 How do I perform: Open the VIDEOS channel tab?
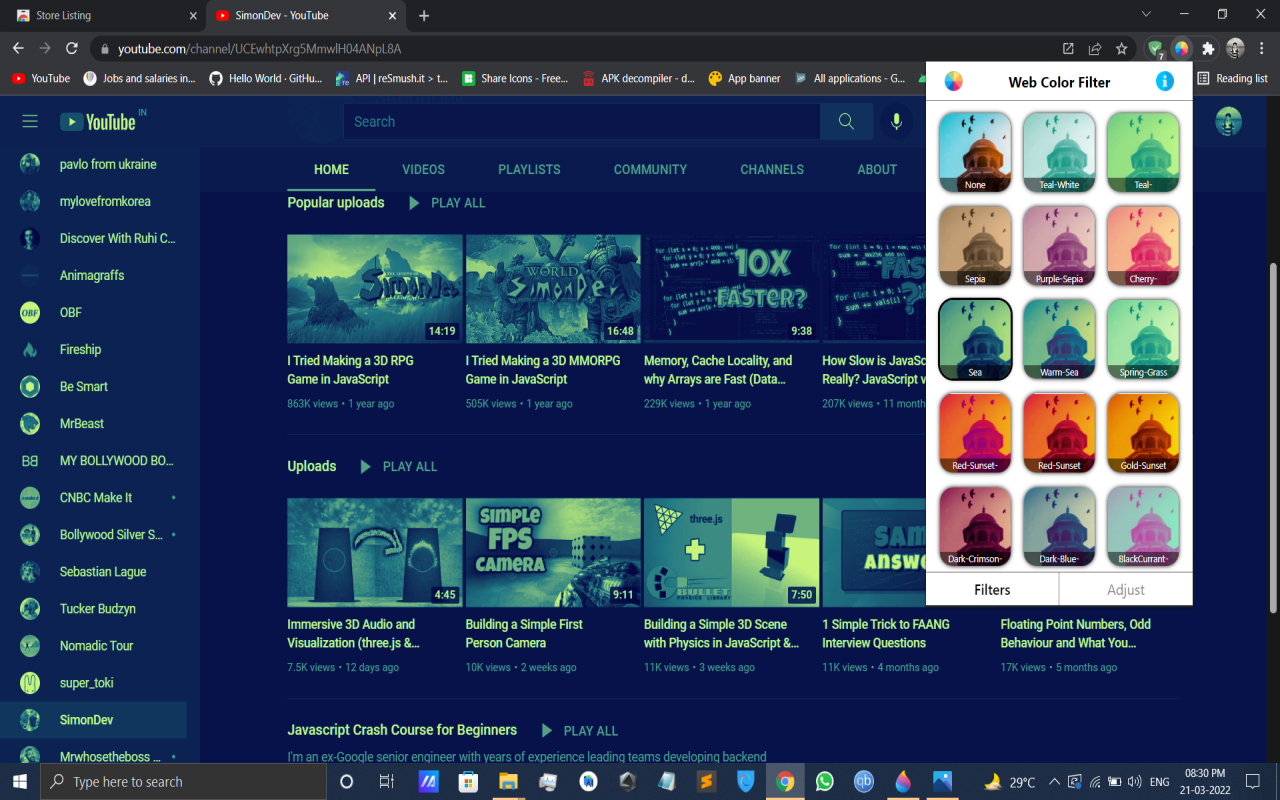423,169
